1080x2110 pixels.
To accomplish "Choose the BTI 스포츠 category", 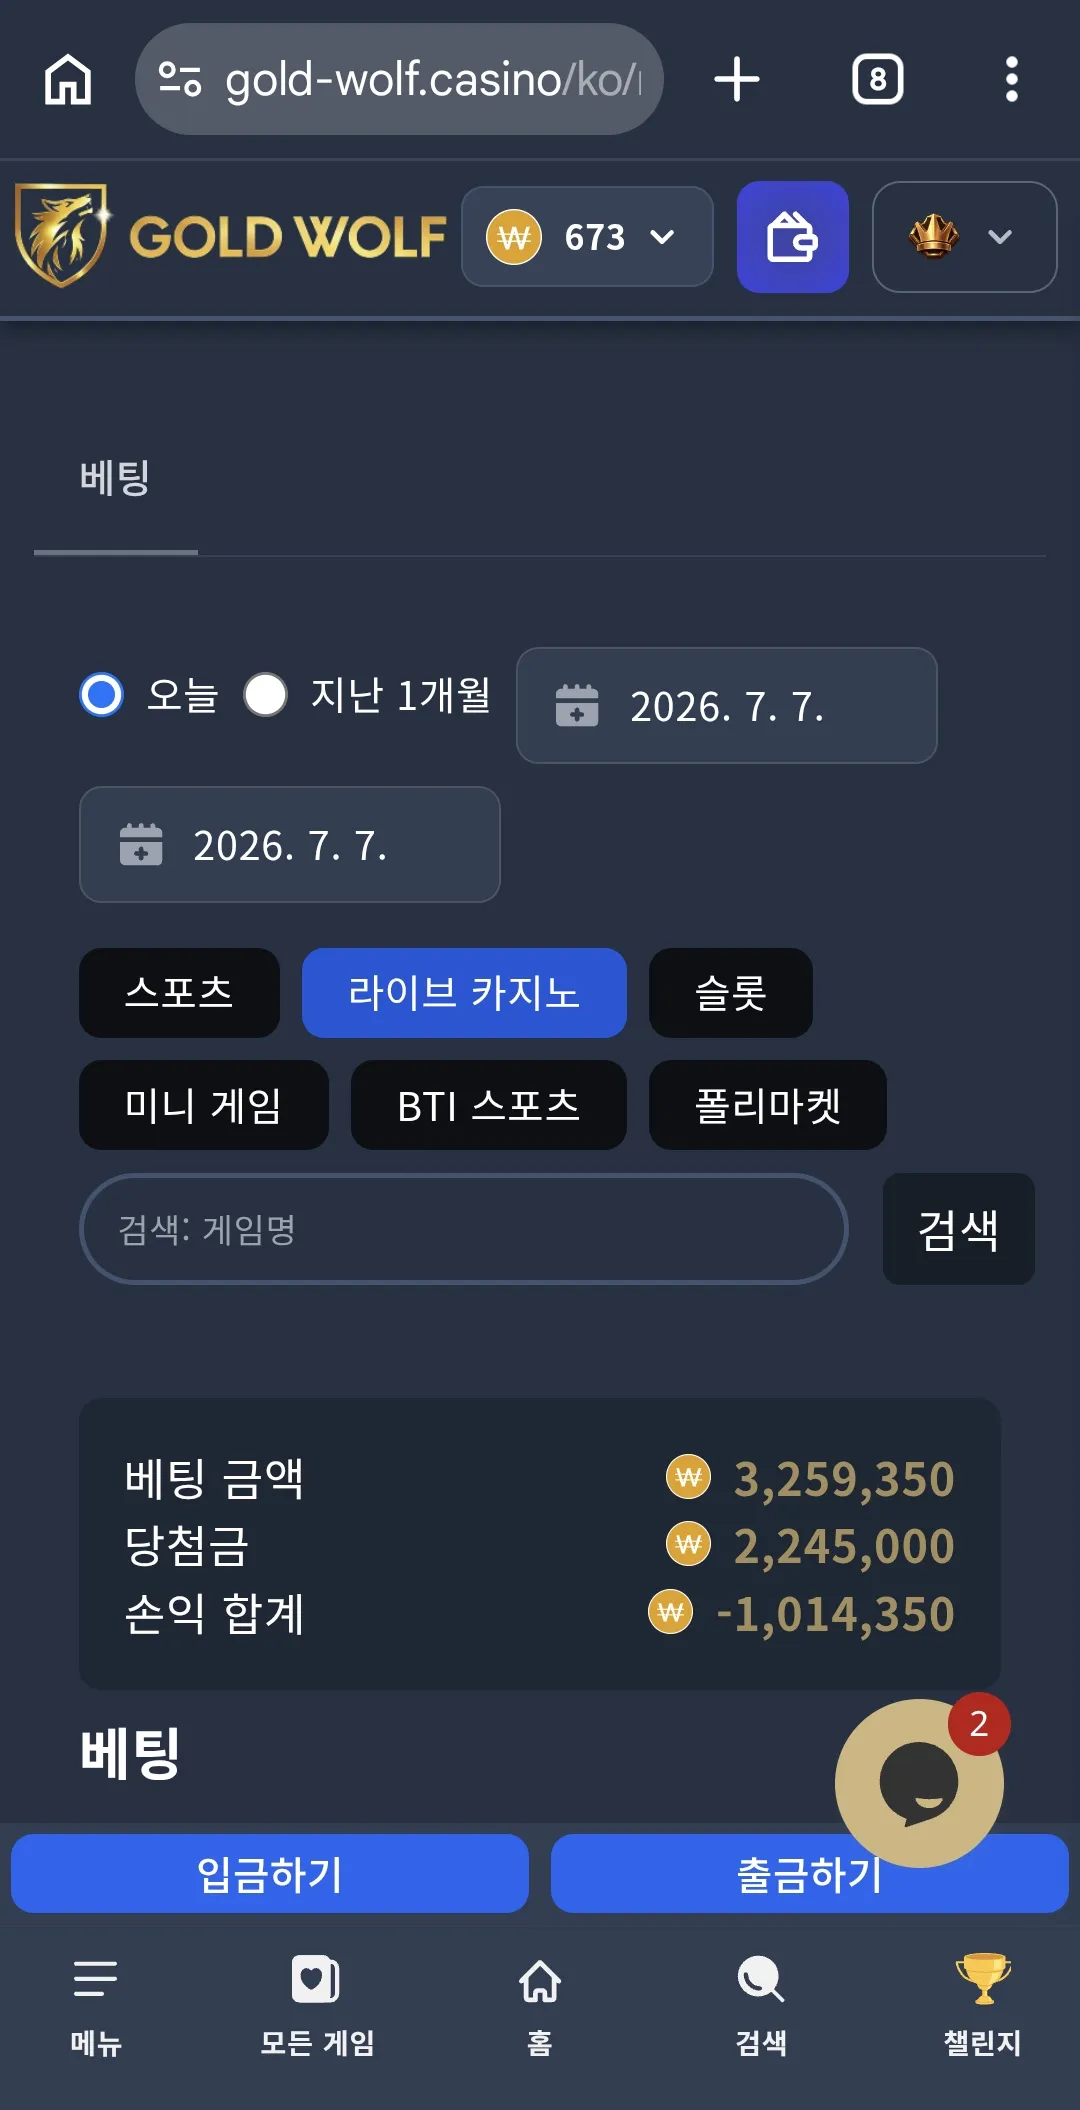I will coord(488,1105).
